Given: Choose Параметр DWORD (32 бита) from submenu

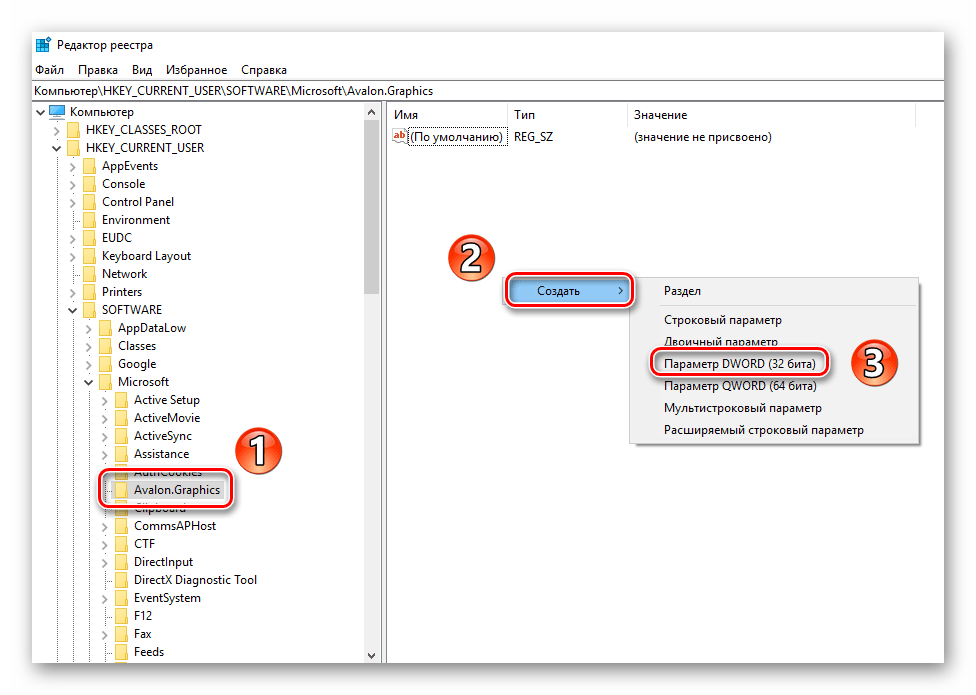Looking at the screenshot, I should click(739, 363).
